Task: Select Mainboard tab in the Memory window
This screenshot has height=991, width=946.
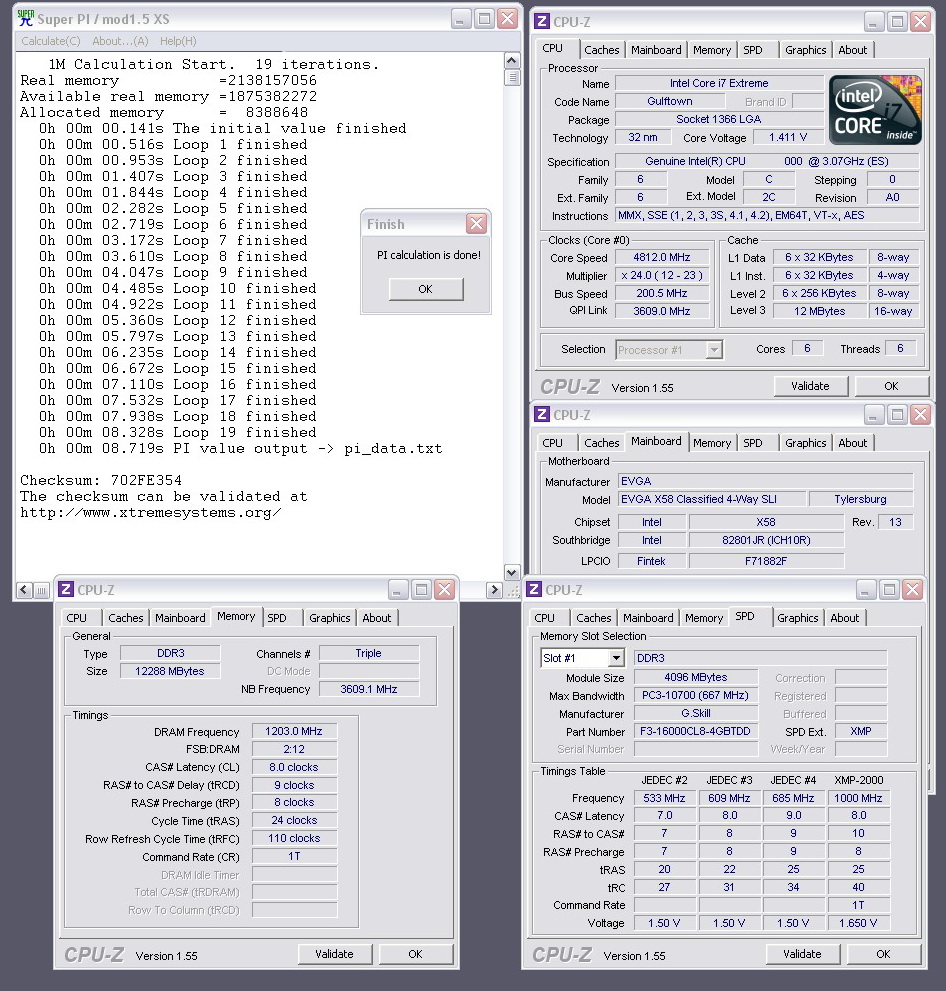Action: pyautogui.click(x=180, y=618)
